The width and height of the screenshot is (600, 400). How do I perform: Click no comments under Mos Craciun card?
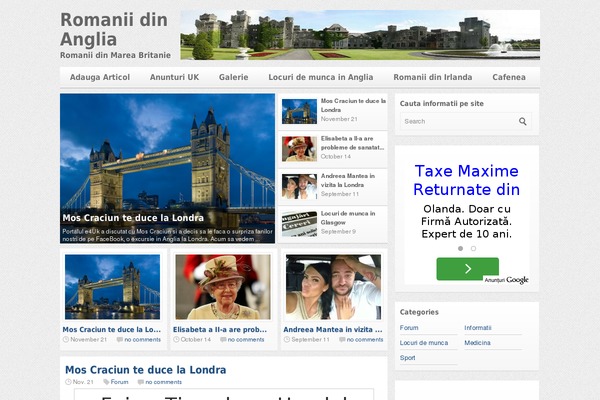pos(143,340)
